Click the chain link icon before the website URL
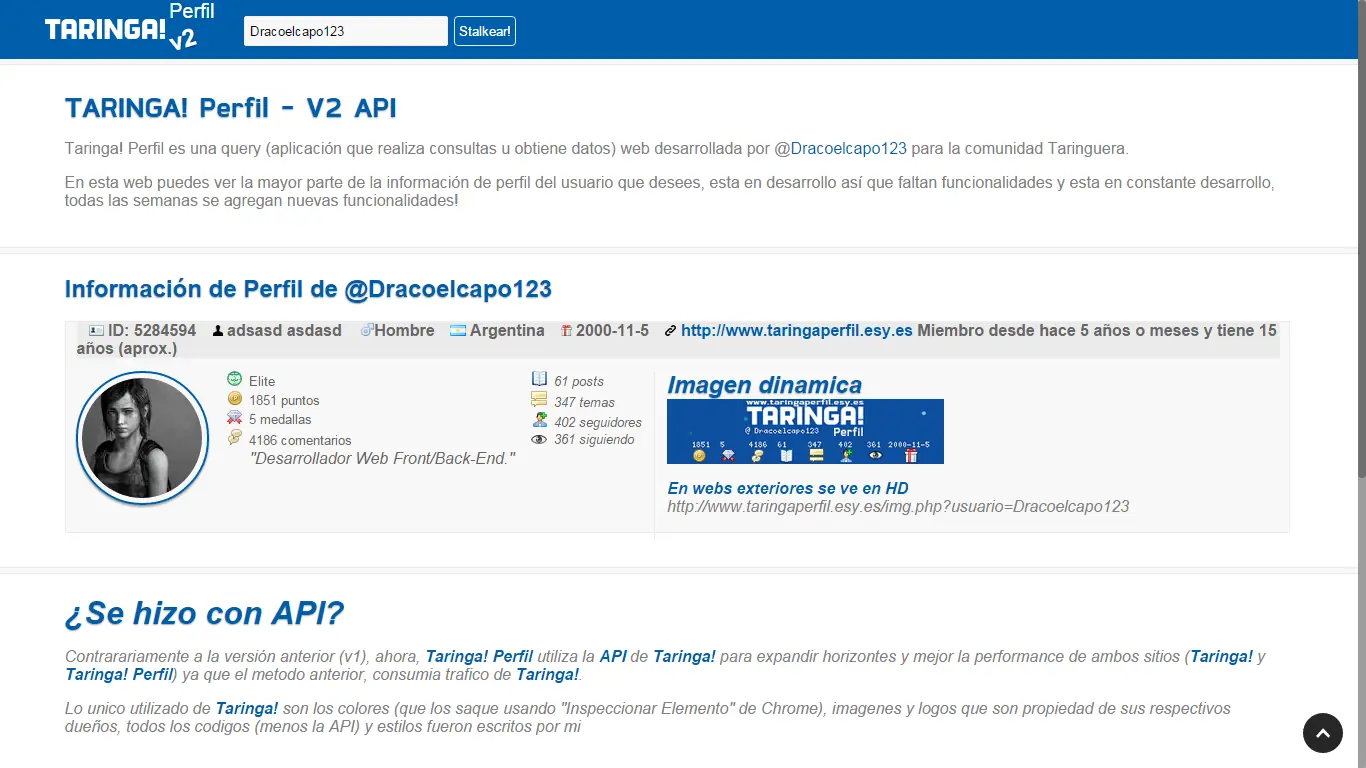Image resolution: width=1366 pixels, height=768 pixels. (670, 331)
